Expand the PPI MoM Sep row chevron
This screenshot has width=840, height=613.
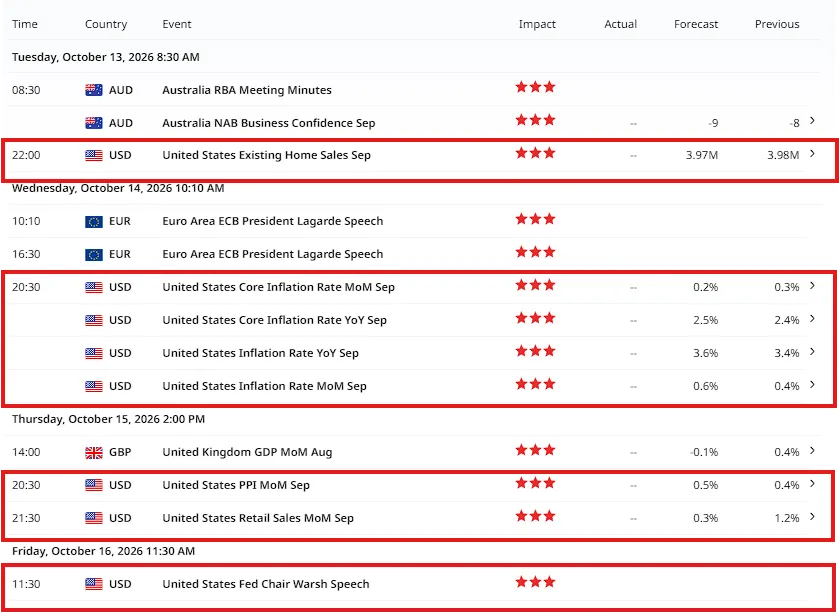coord(813,484)
